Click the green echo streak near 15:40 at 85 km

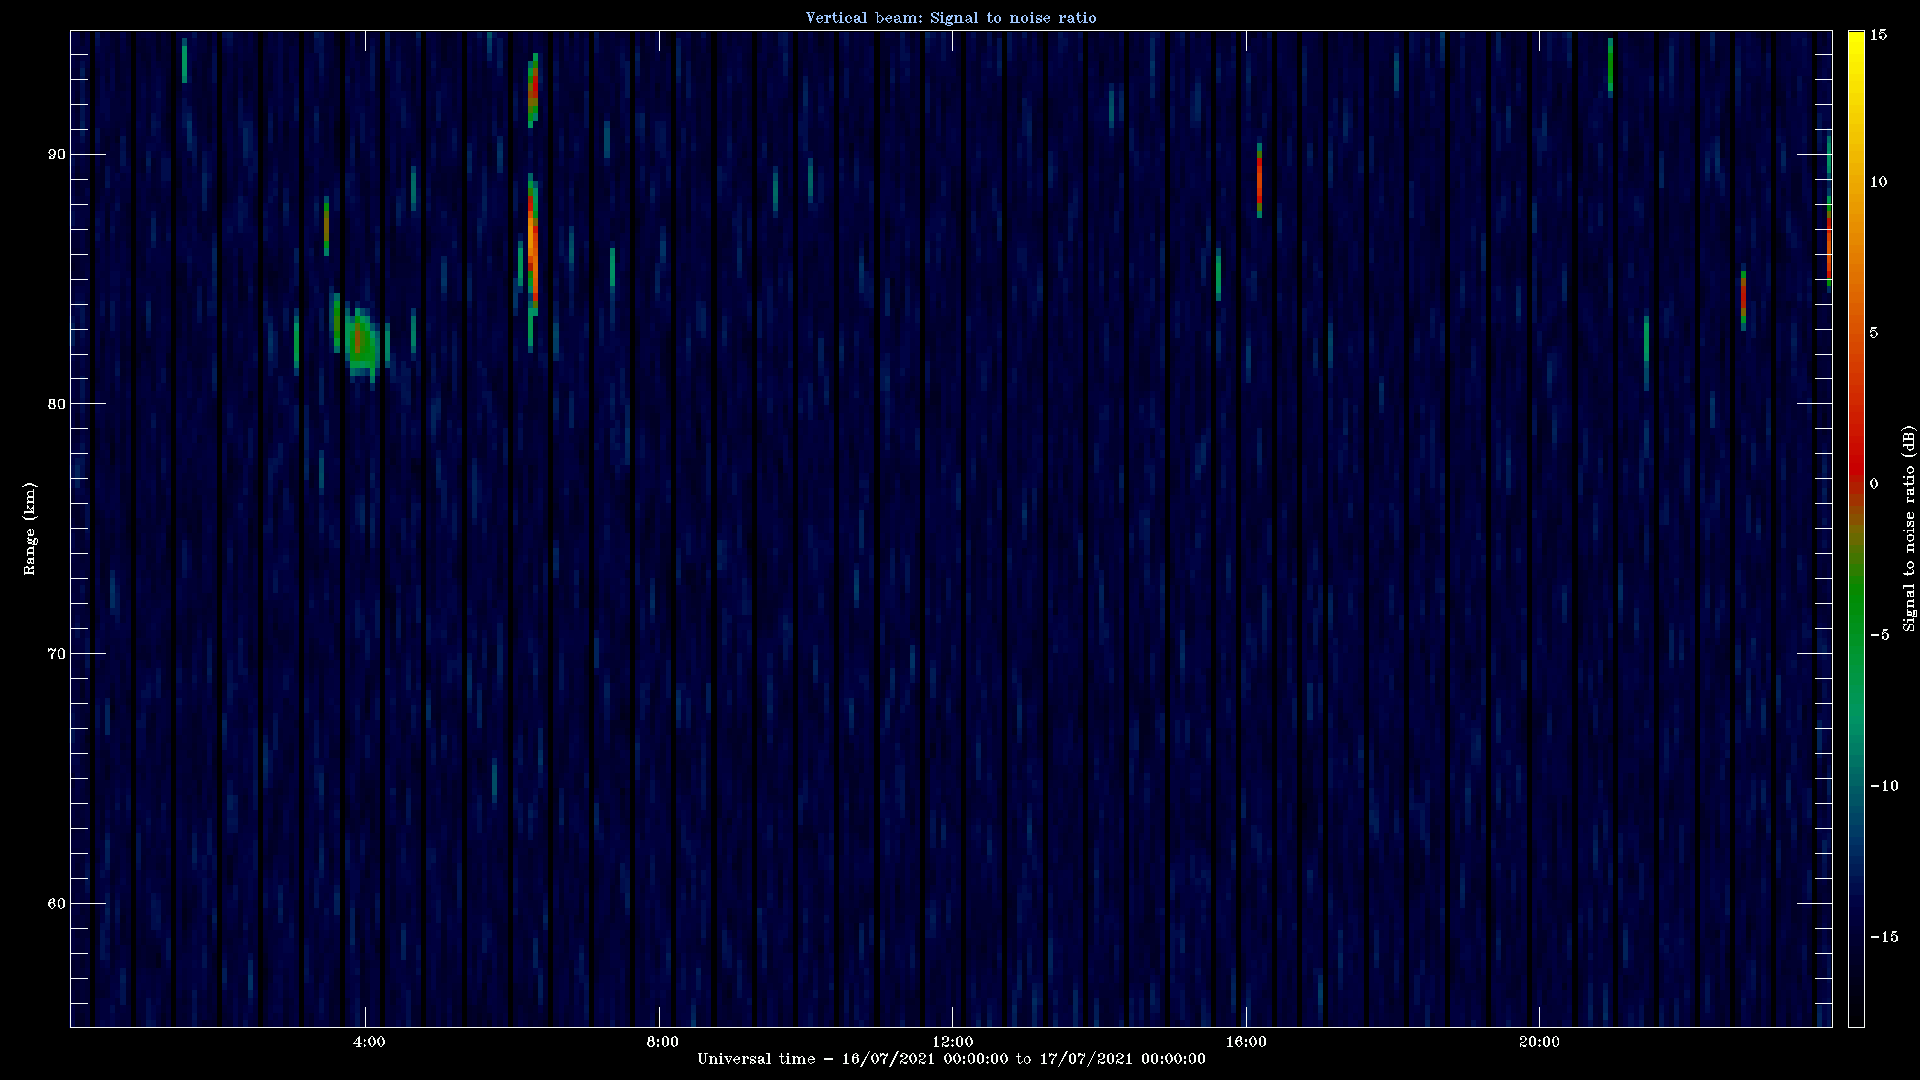1218,274
